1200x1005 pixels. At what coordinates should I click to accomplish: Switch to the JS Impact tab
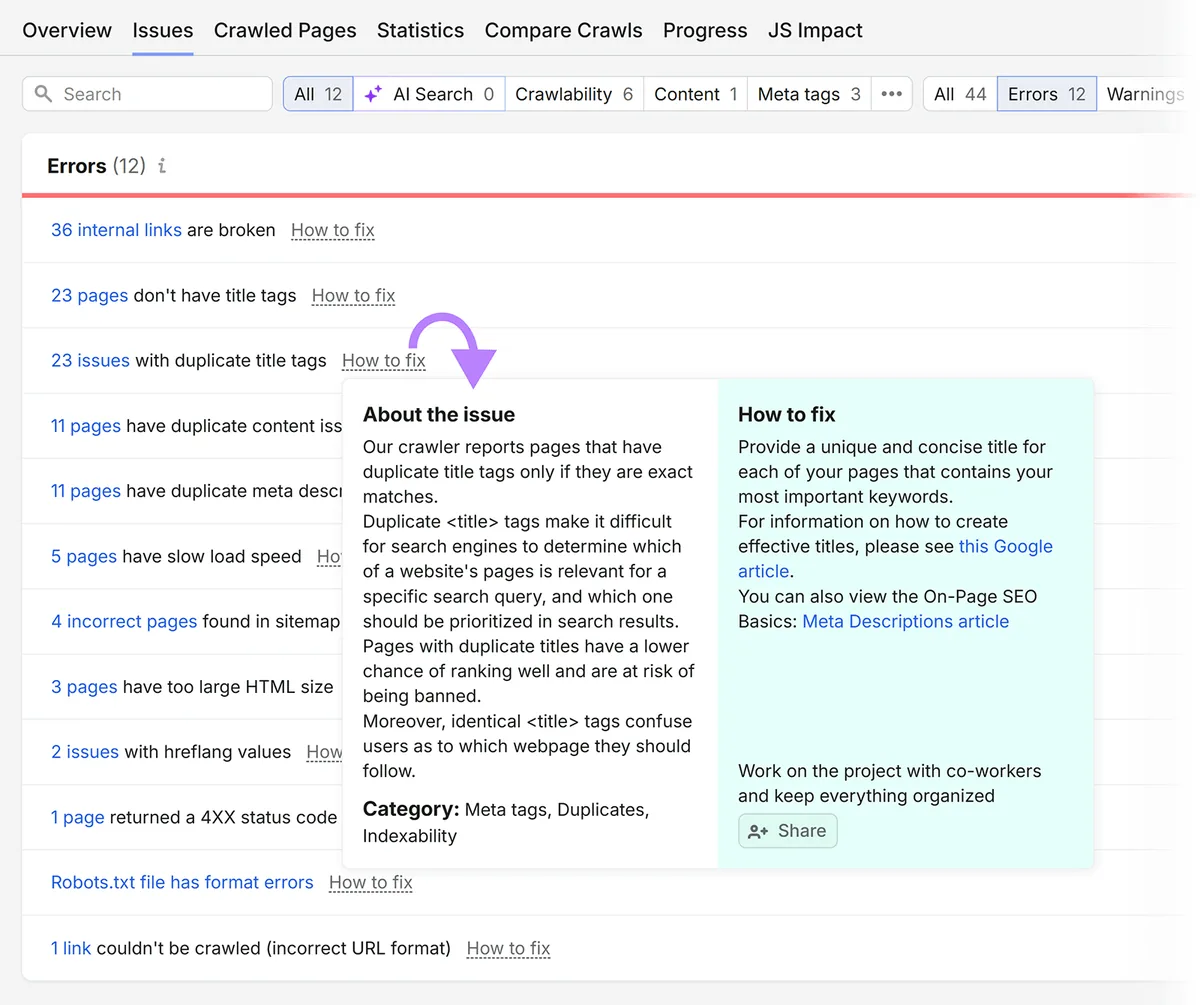(815, 31)
